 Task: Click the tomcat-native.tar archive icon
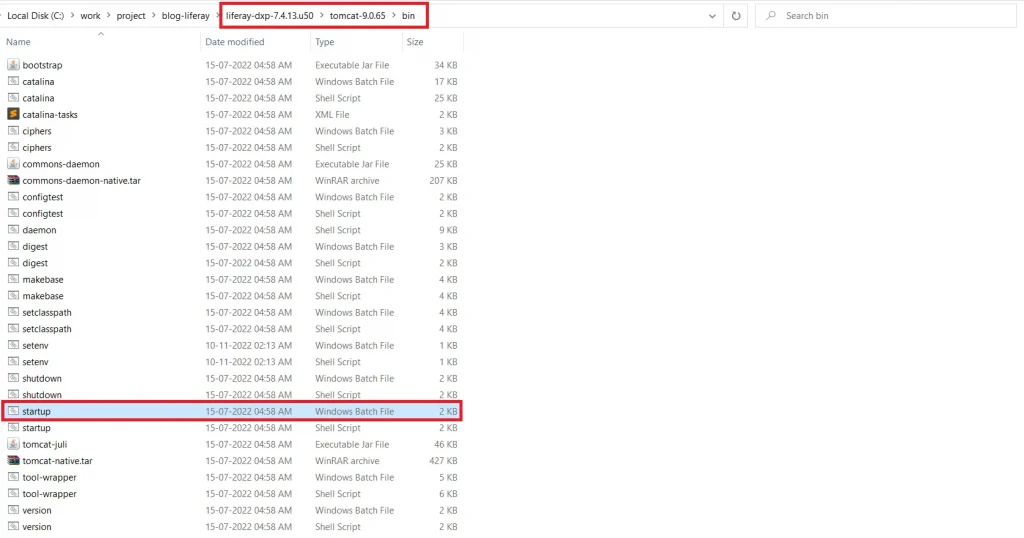(13, 461)
